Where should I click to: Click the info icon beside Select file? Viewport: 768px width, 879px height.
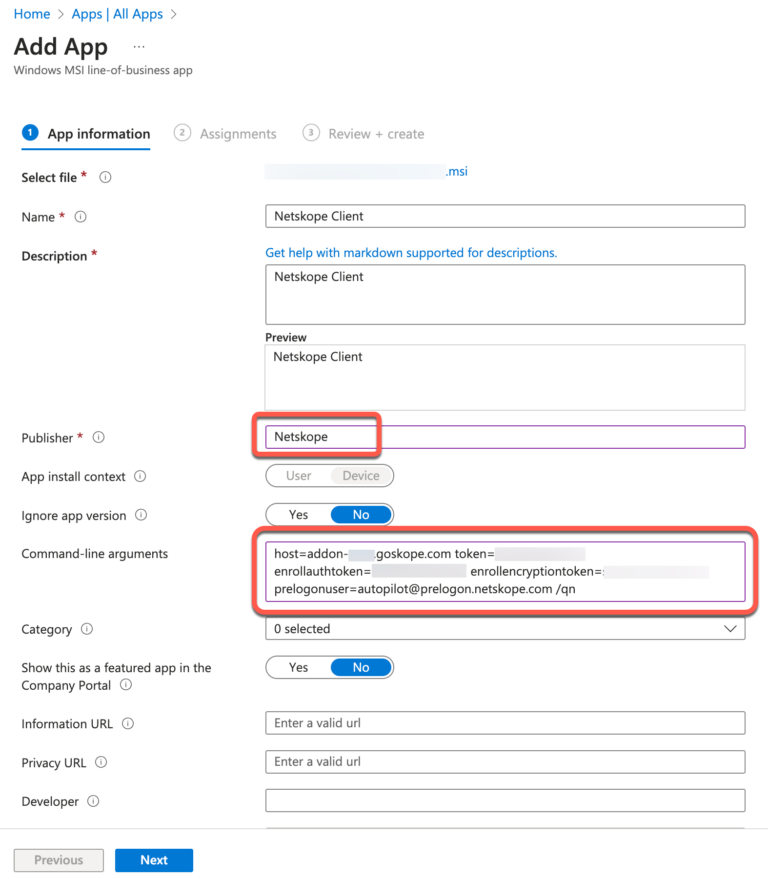[x=104, y=177]
